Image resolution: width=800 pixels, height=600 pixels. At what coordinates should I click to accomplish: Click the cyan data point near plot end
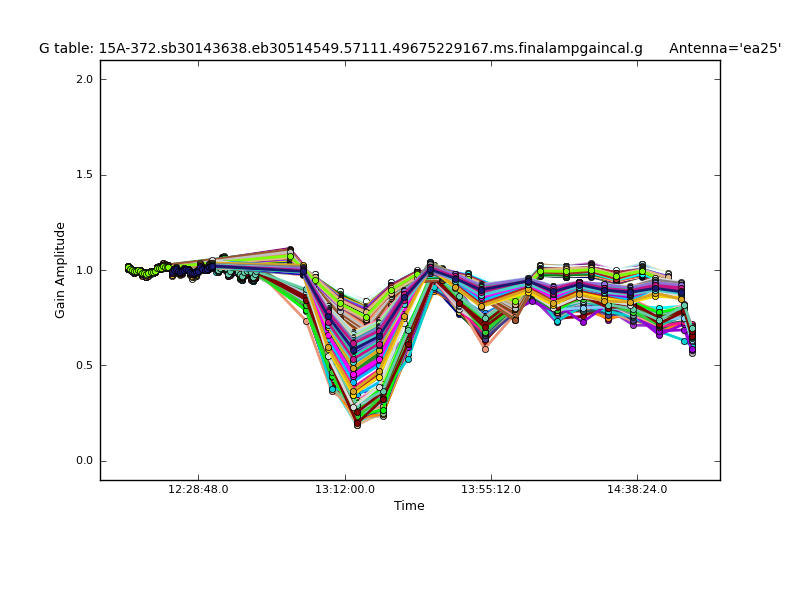[x=685, y=341]
